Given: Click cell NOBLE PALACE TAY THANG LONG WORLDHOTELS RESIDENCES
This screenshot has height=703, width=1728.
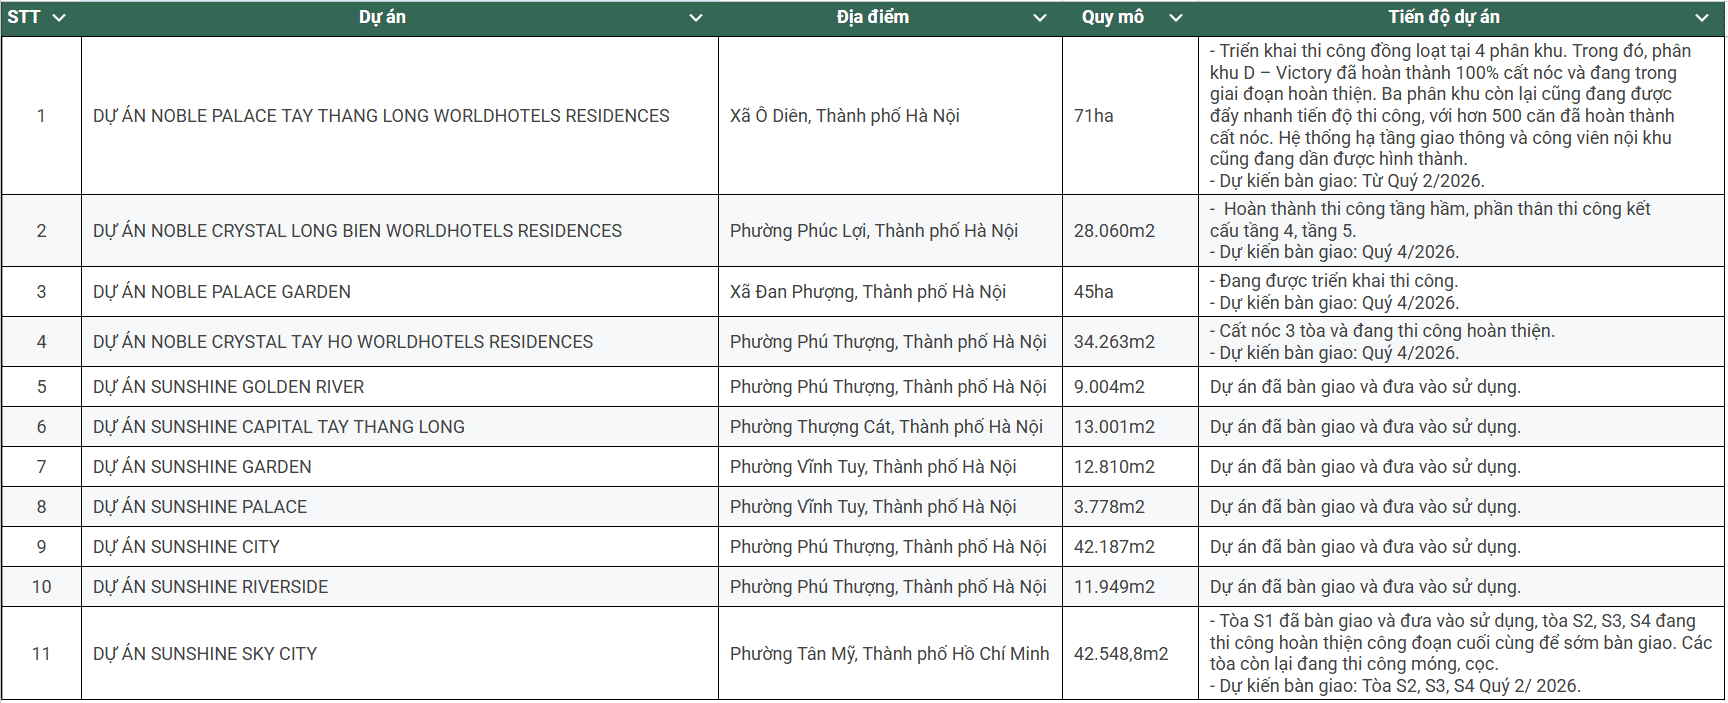Looking at the screenshot, I should (x=400, y=116).
